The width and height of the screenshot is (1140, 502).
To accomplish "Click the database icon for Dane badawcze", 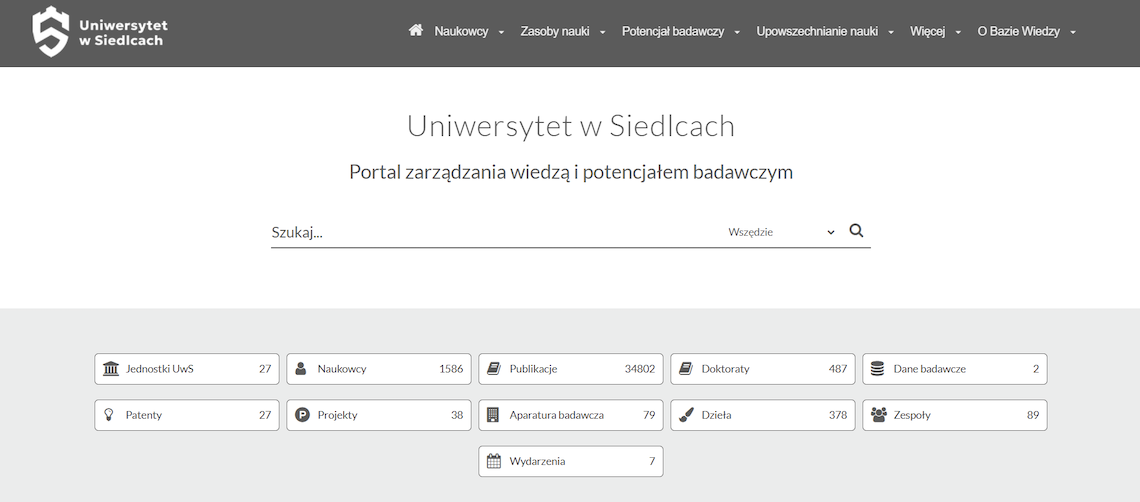I will pyautogui.click(x=878, y=369).
